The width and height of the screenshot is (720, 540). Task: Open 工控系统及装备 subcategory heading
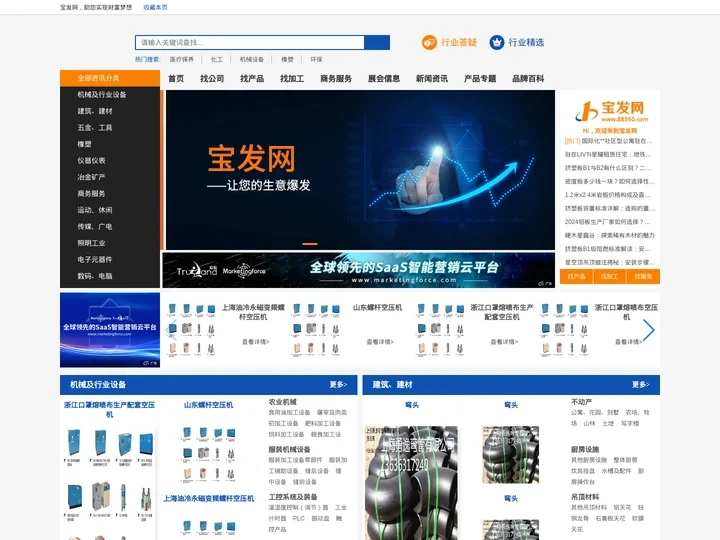tap(293, 497)
